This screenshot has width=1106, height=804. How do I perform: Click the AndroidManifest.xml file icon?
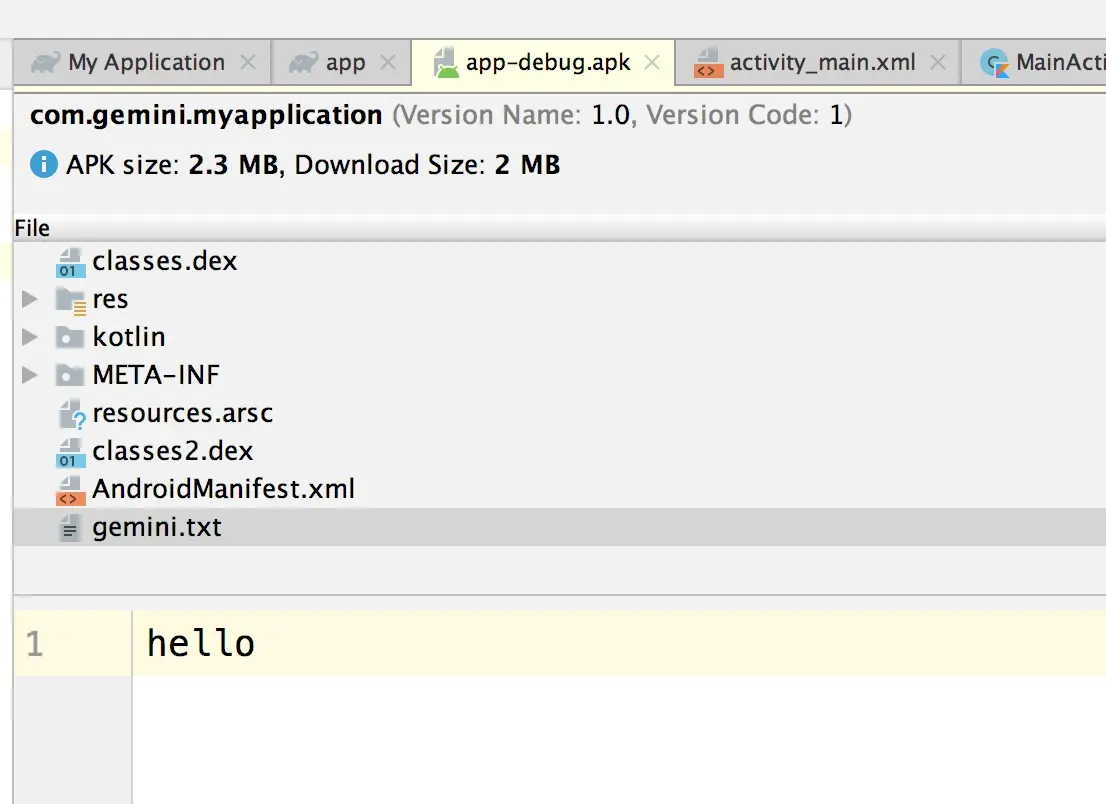coord(70,490)
